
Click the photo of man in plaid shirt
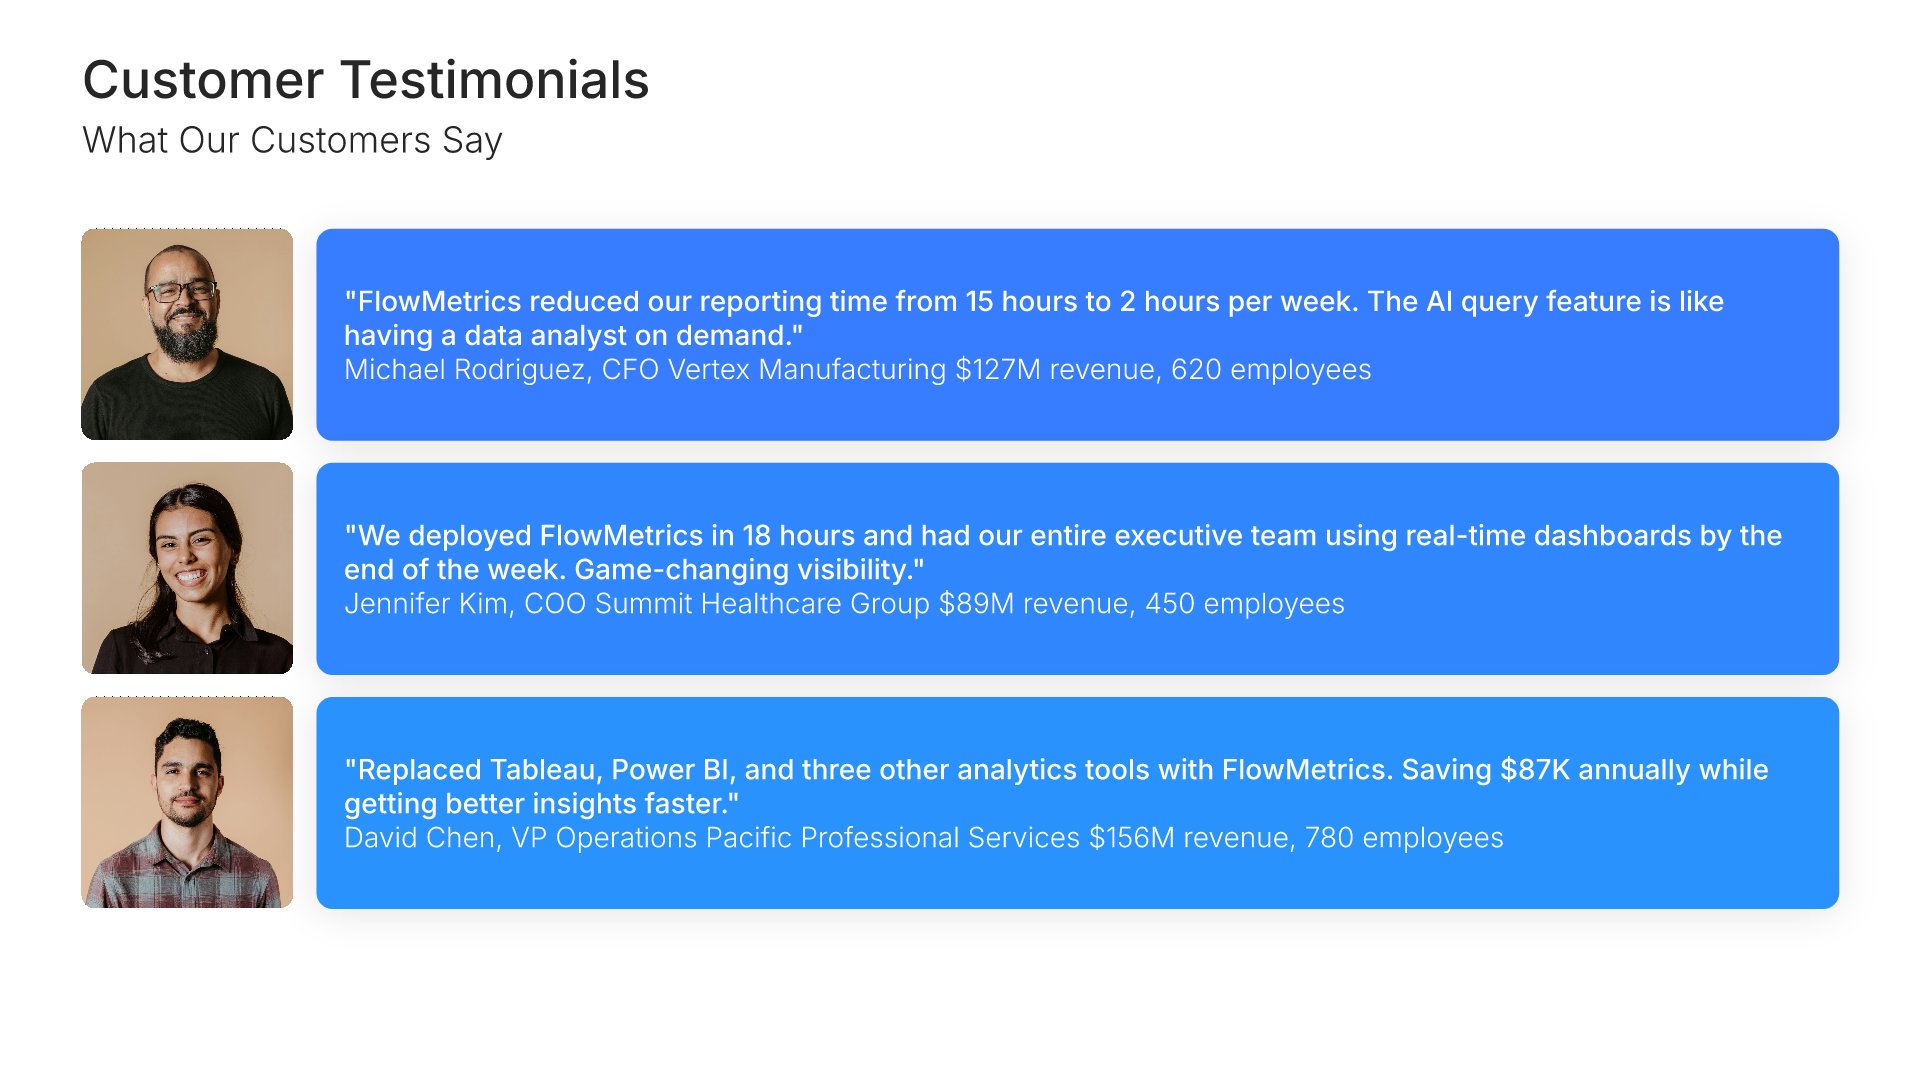click(x=187, y=802)
